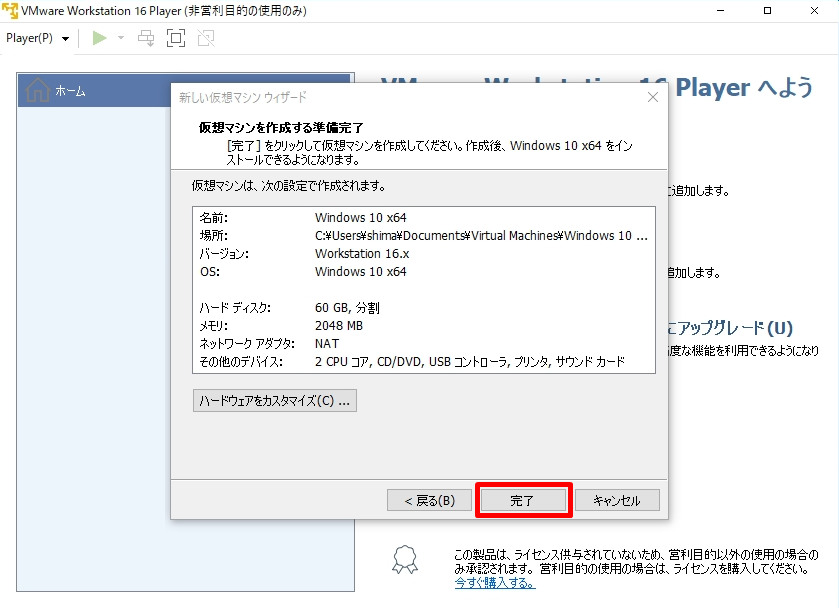839x608 pixels.
Task: Close the 新しい仮想マシン ウィザード dialog
Action: click(653, 97)
